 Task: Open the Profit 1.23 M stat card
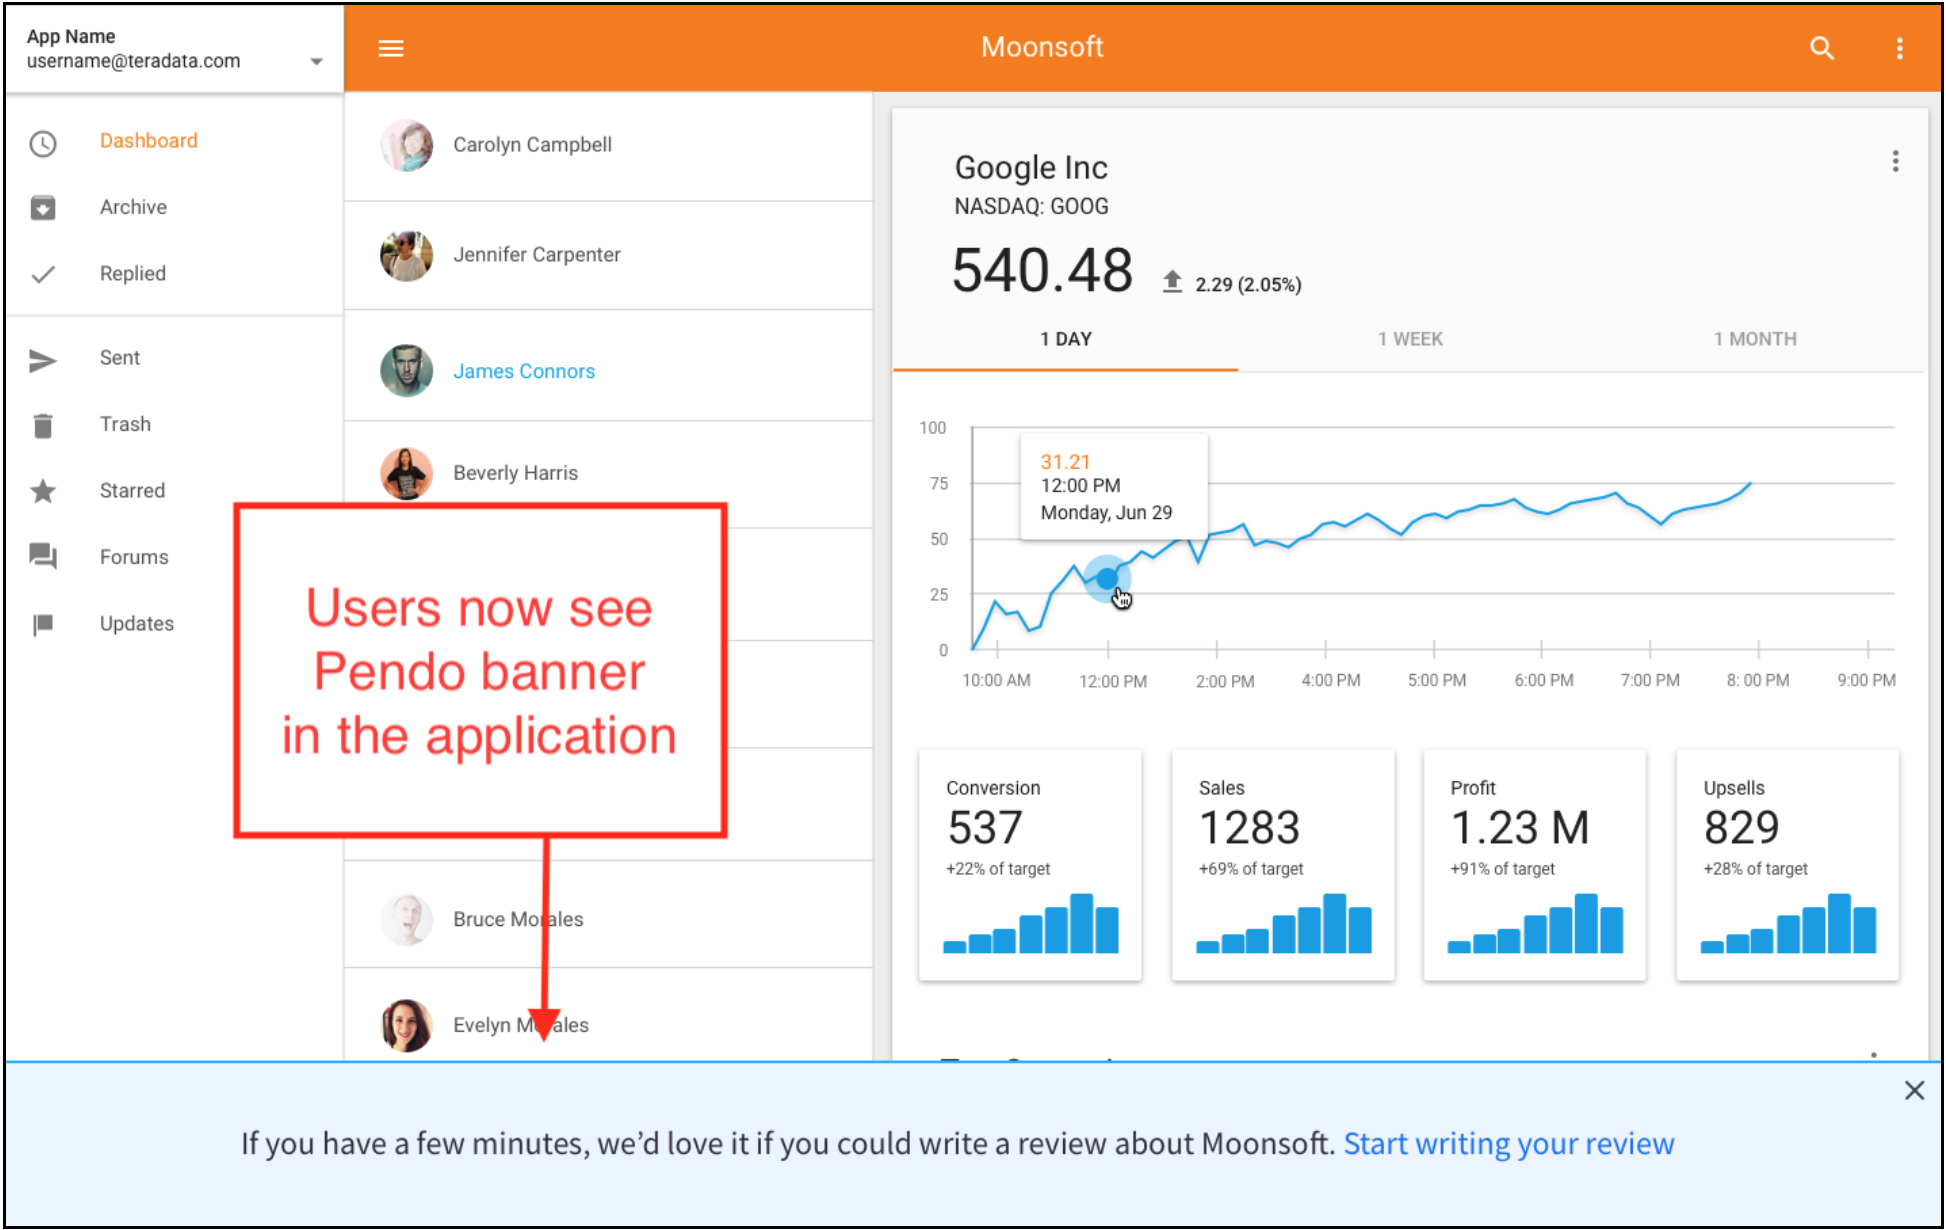(x=1535, y=865)
